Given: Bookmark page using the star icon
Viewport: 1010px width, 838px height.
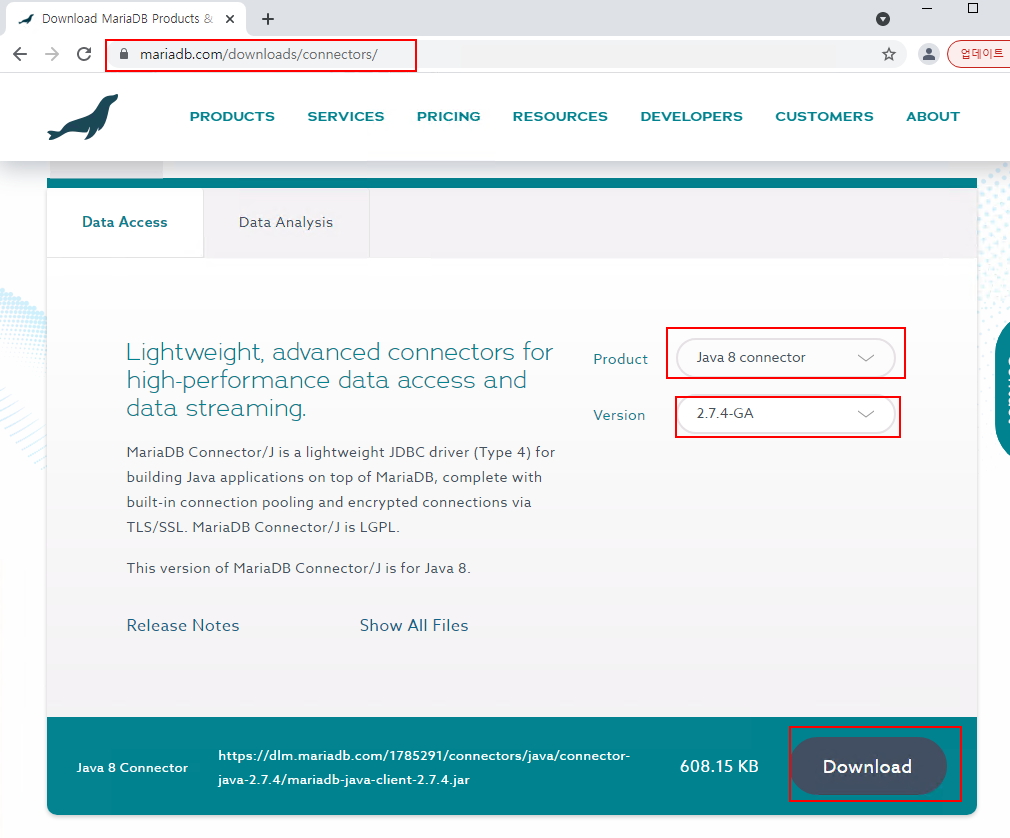Looking at the screenshot, I should pyautogui.click(x=888, y=54).
